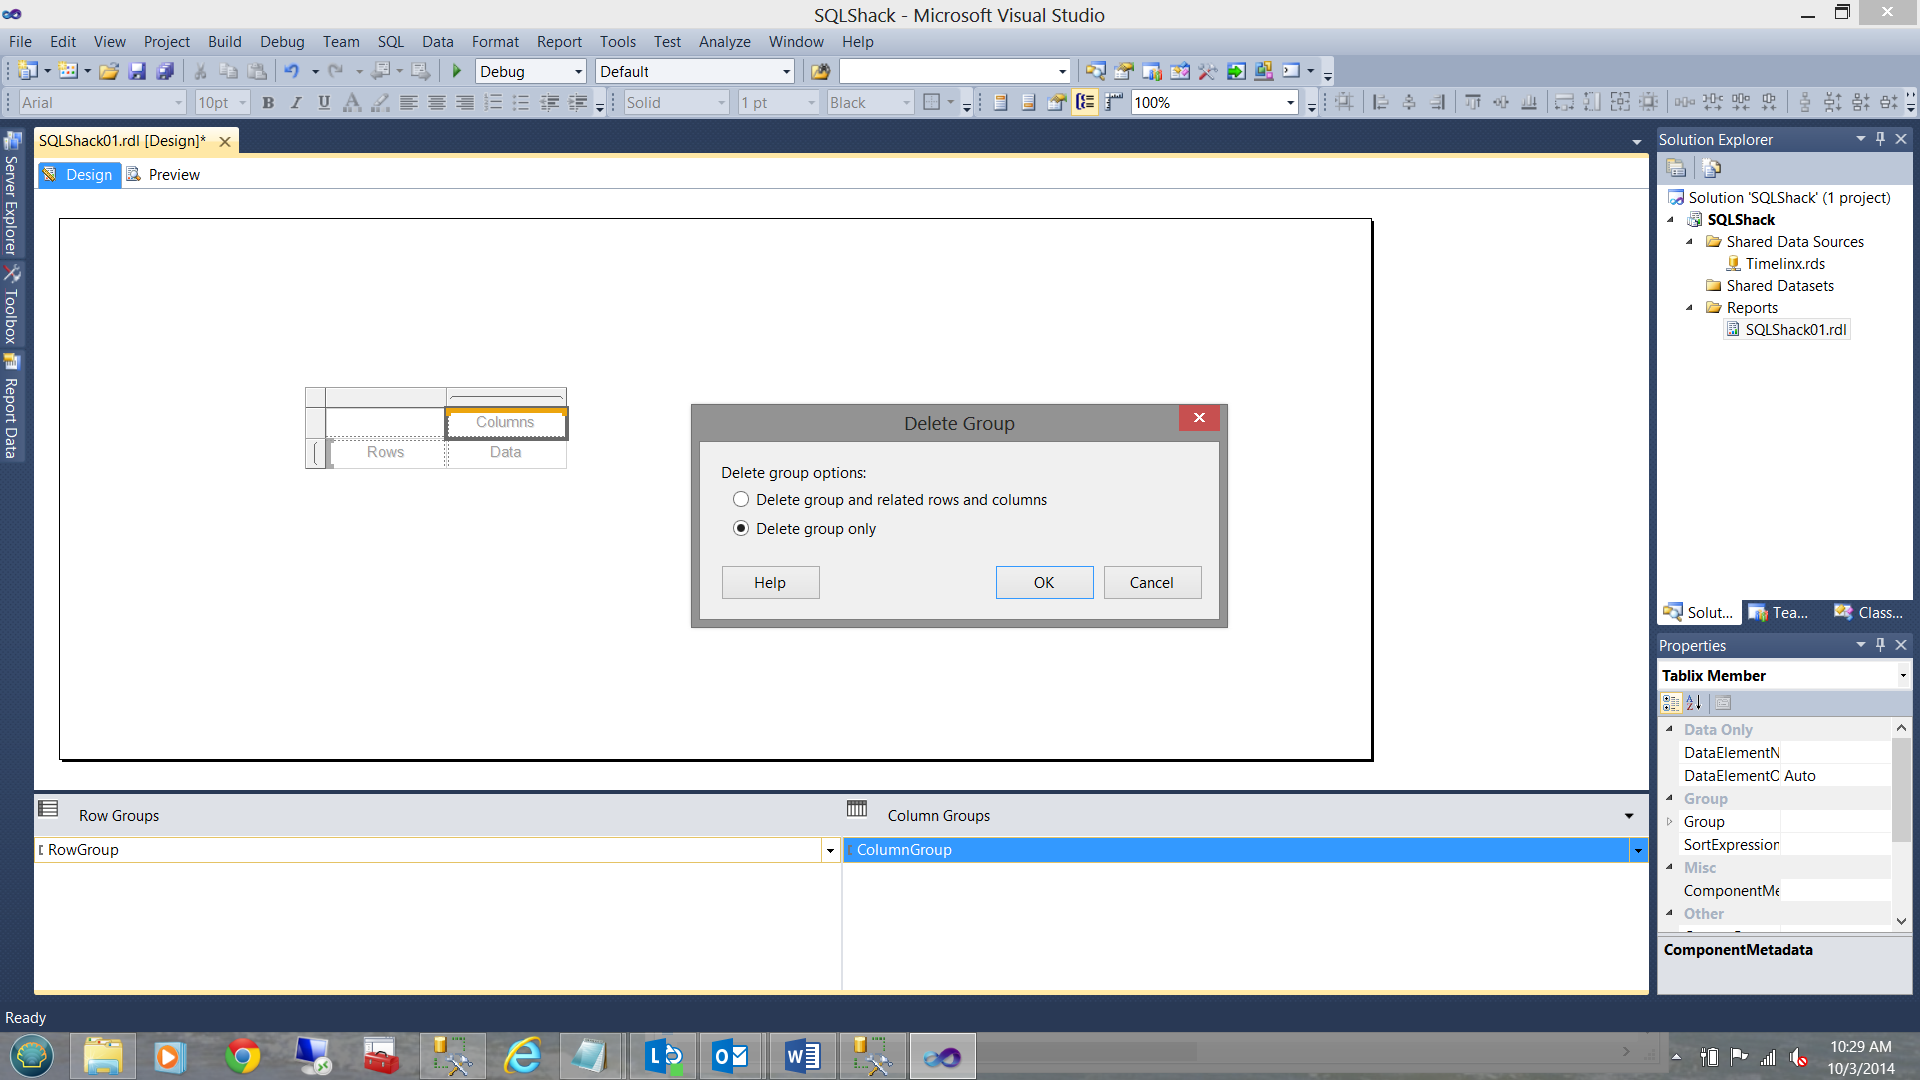Click Alphabetical sort icon in Properties
The width and height of the screenshot is (1920, 1080).
[x=1694, y=703]
